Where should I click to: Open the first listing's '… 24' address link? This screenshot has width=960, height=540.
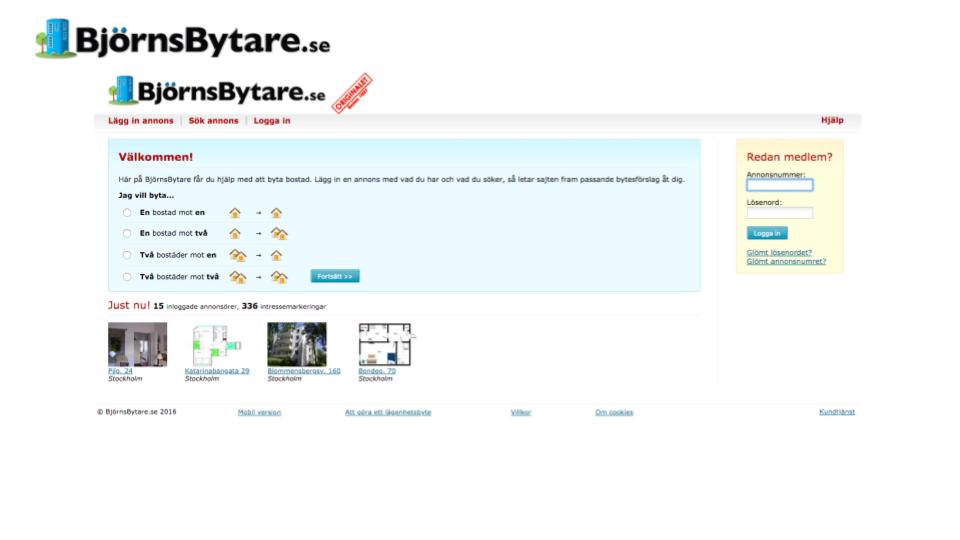120,371
